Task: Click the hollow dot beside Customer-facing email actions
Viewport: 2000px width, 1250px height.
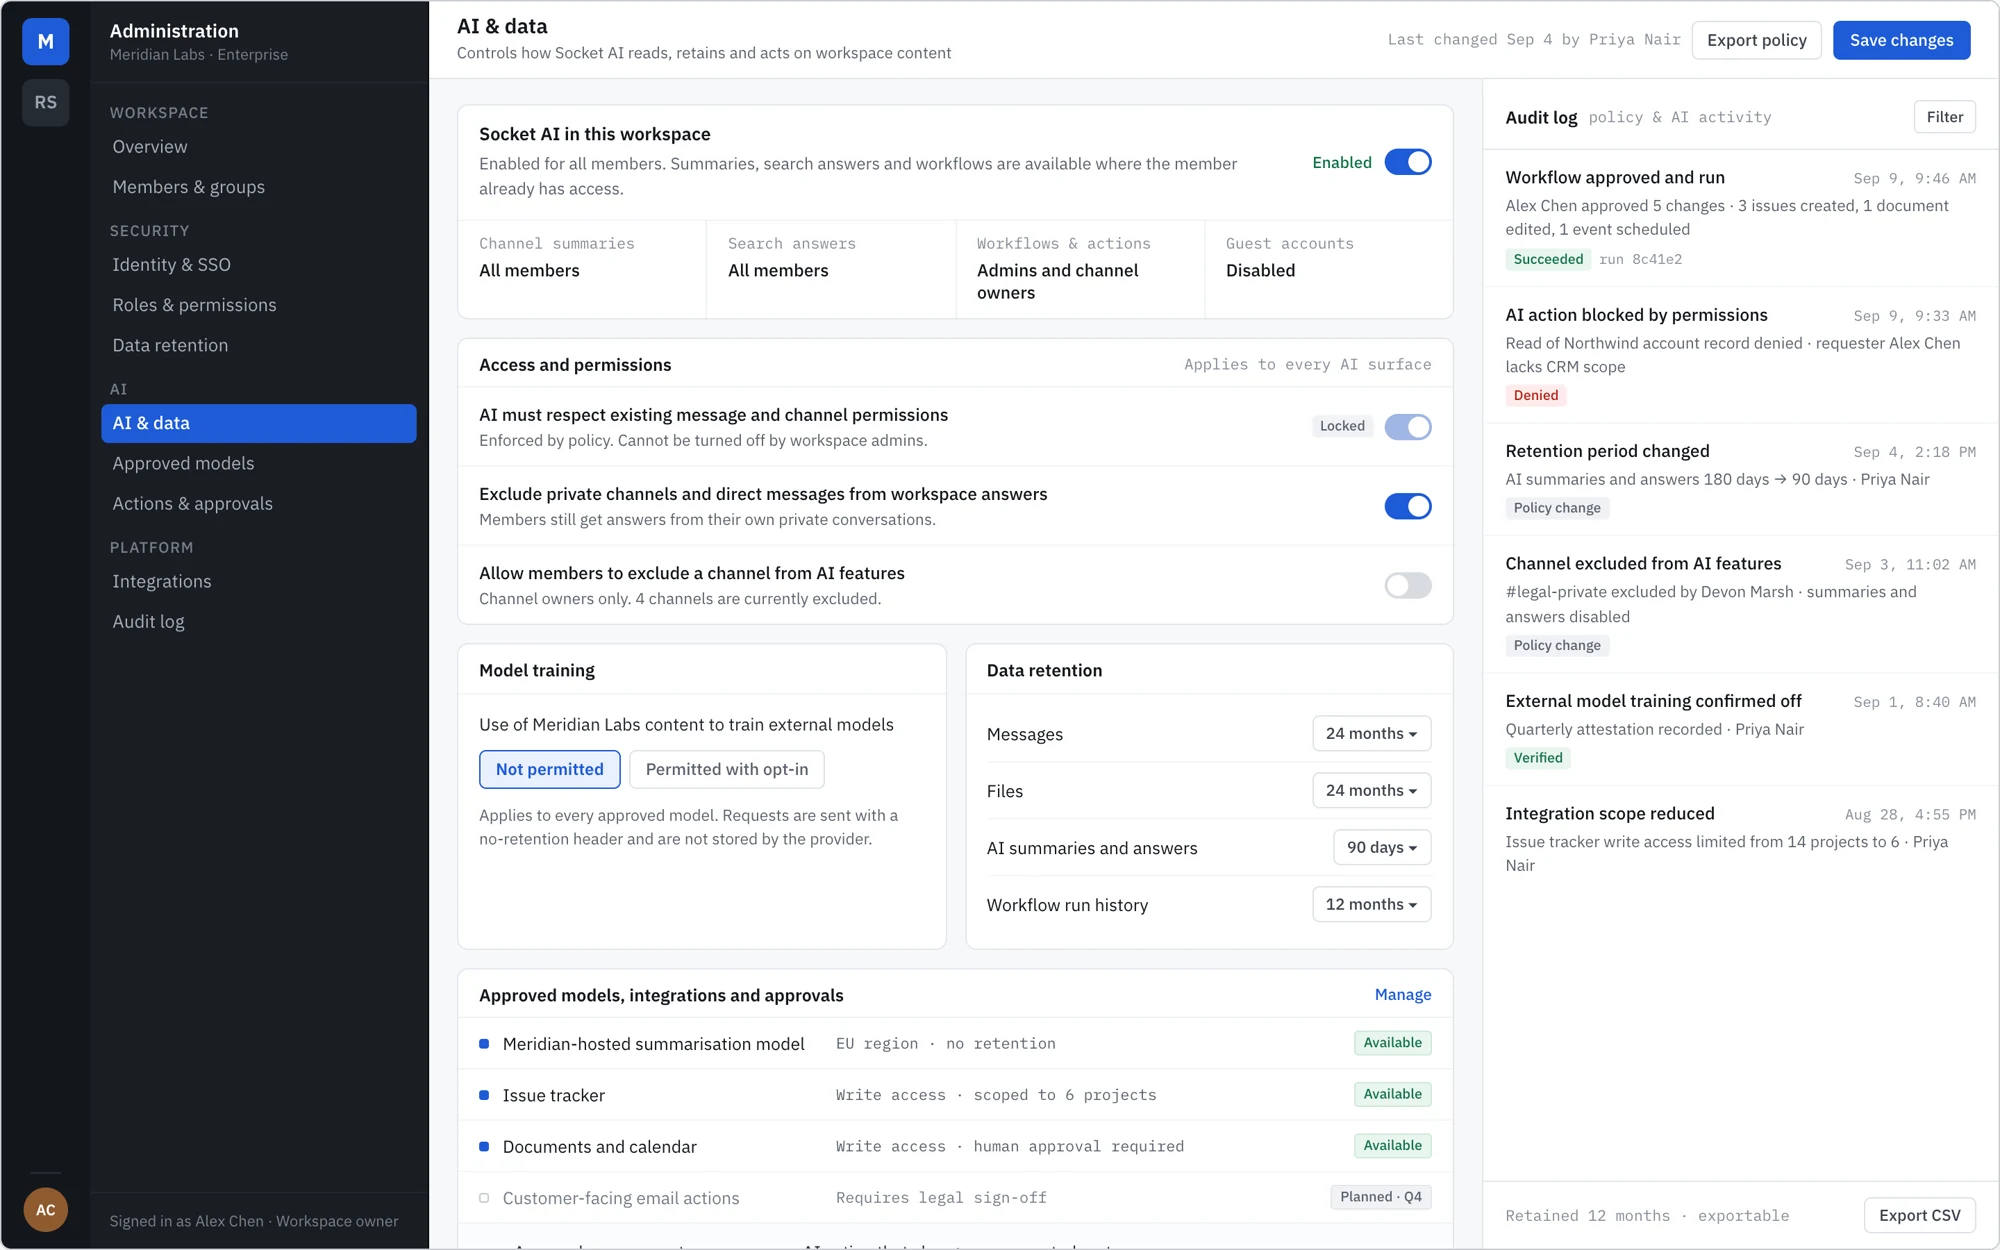Action: point(484,1198)
